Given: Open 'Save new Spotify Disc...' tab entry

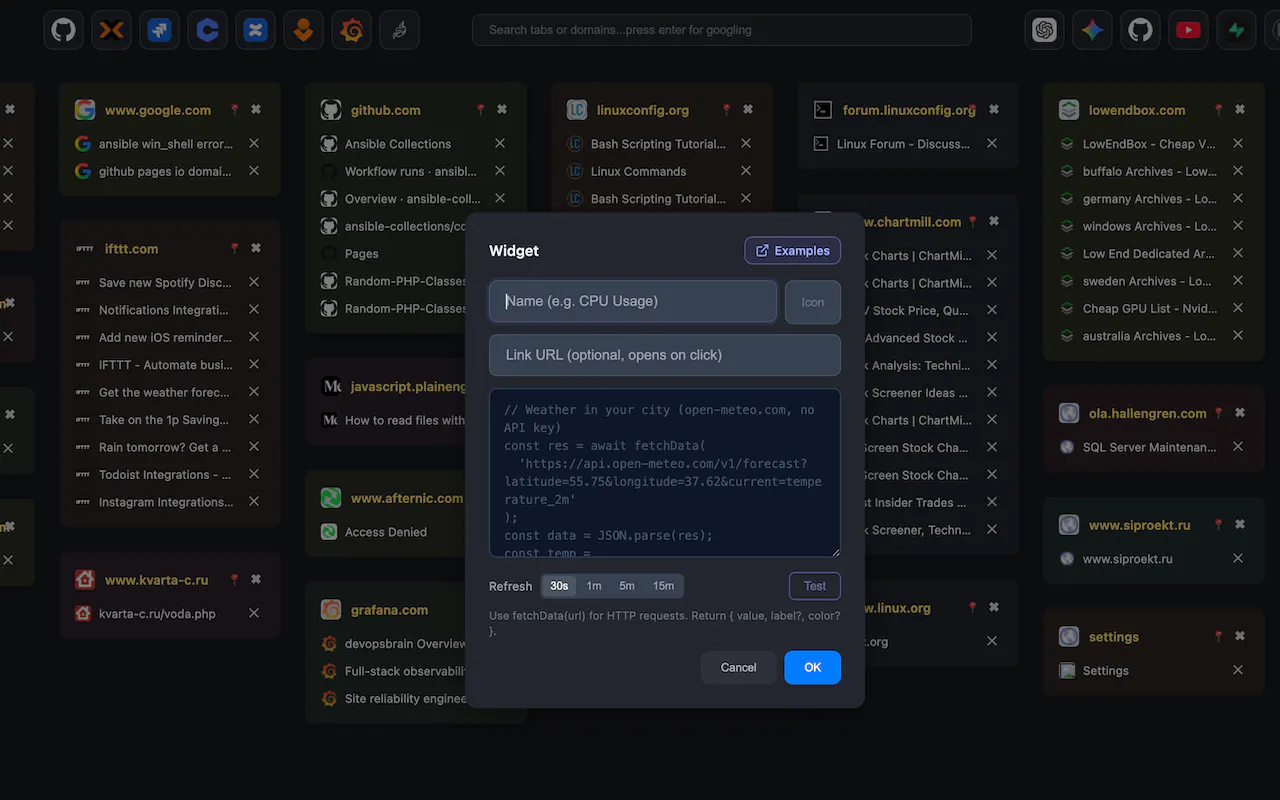Looking at the screenshot, I should click(x=164, y=282).
